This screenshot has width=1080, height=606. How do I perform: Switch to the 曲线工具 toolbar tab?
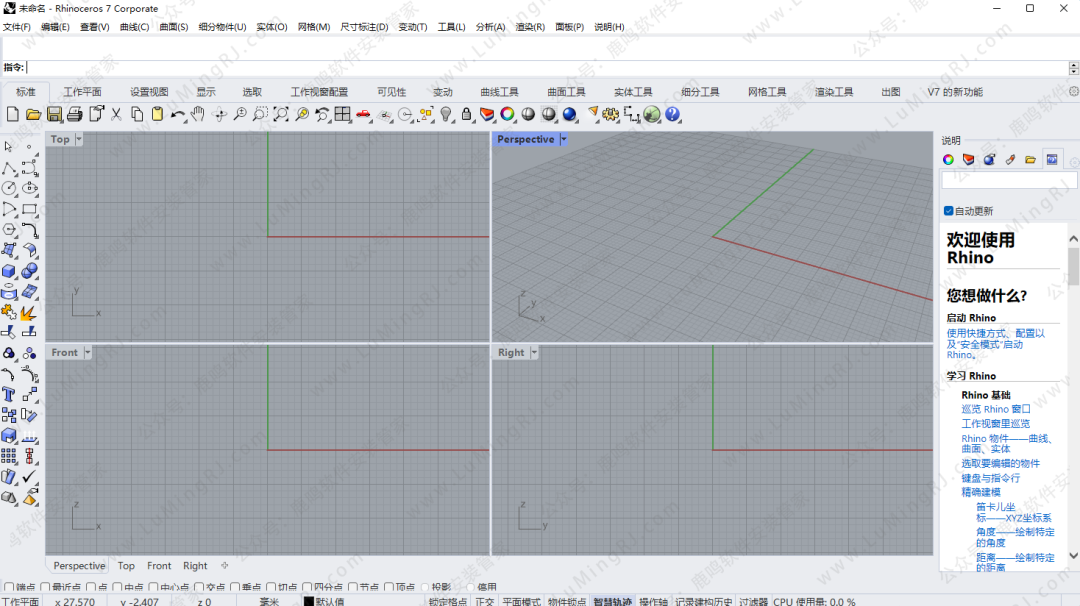coord(499,92)
